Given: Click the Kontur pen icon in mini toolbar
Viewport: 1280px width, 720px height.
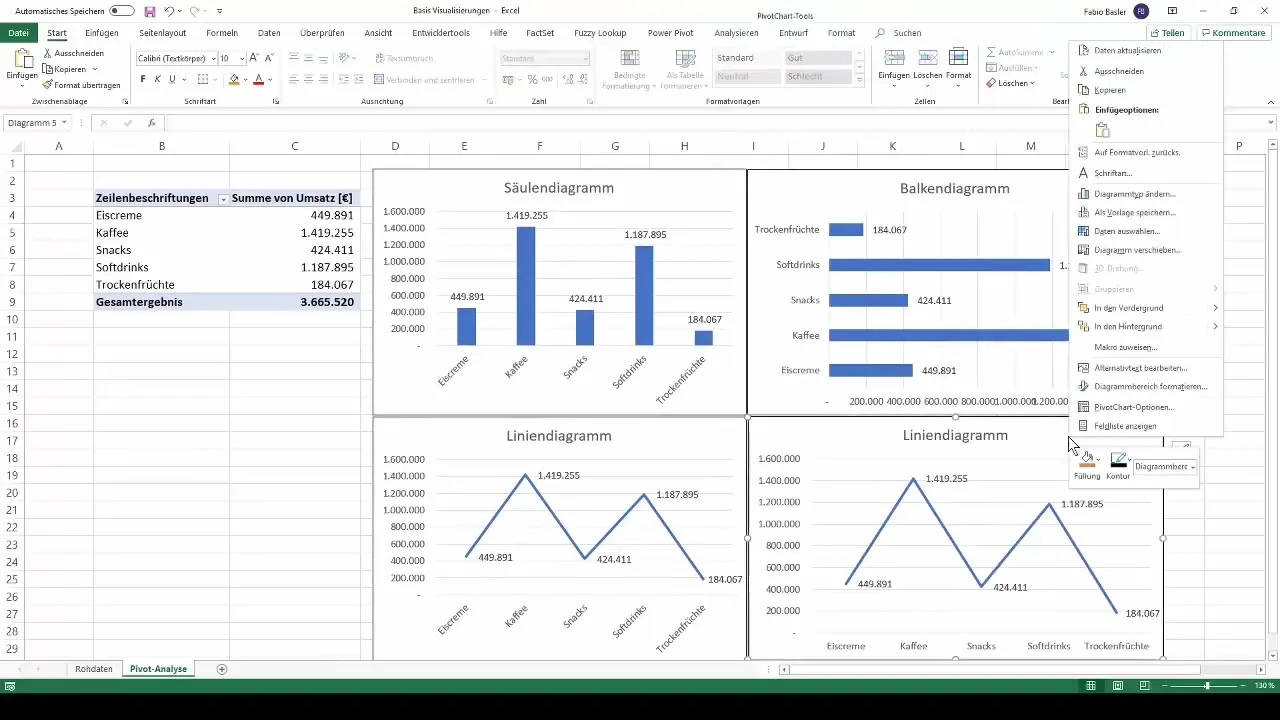Looking at the screenshot, I should tap(1118, 460).
